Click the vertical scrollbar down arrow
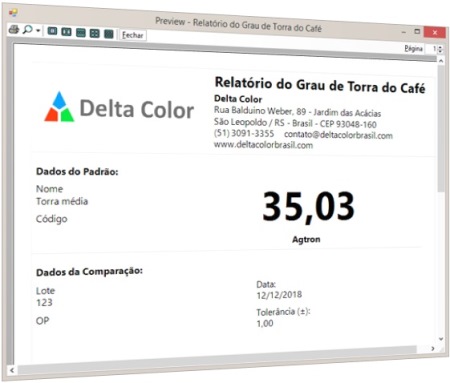 click(x=441, y=339)
